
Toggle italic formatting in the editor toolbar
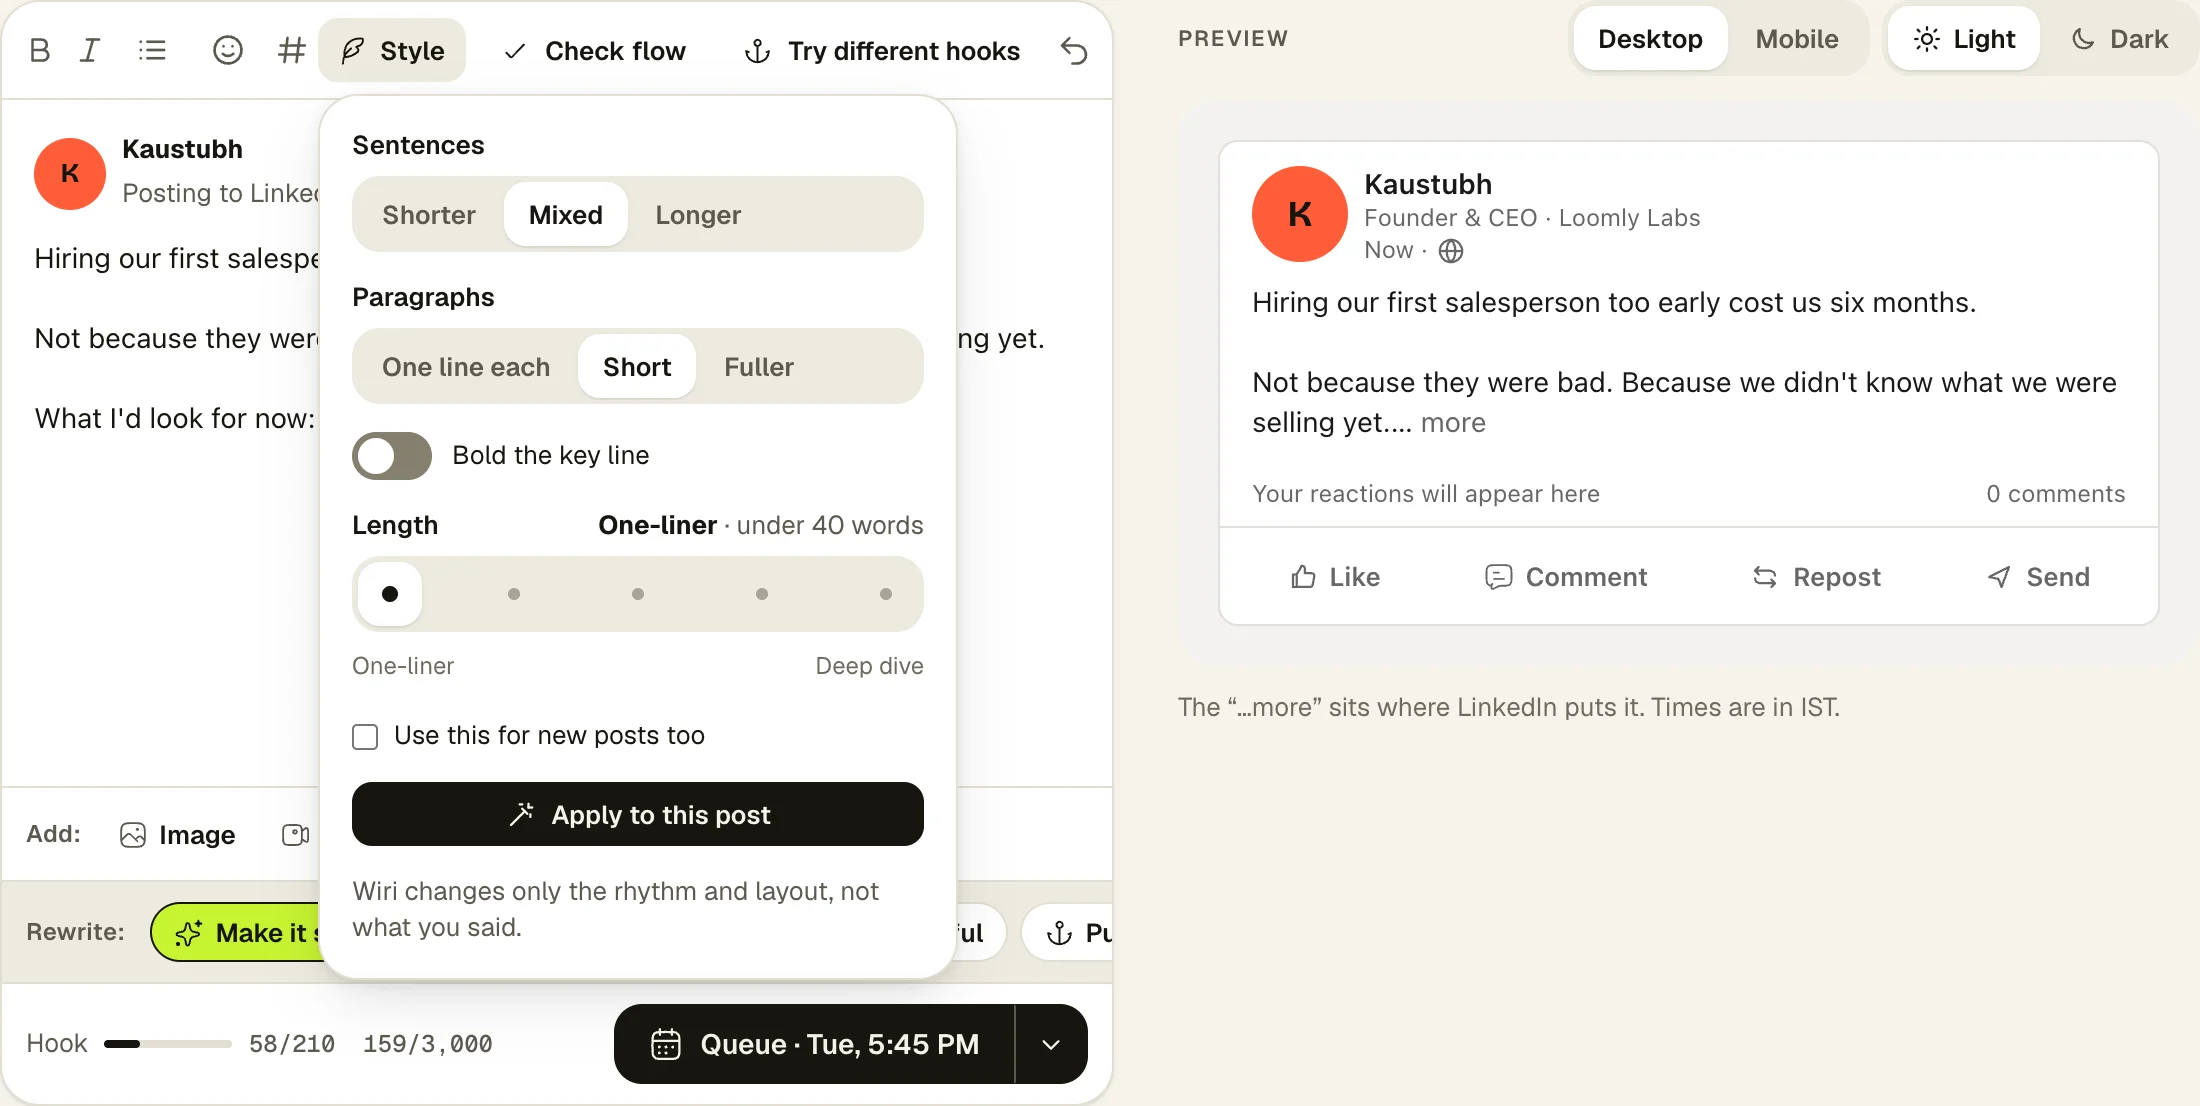point(90,50)
